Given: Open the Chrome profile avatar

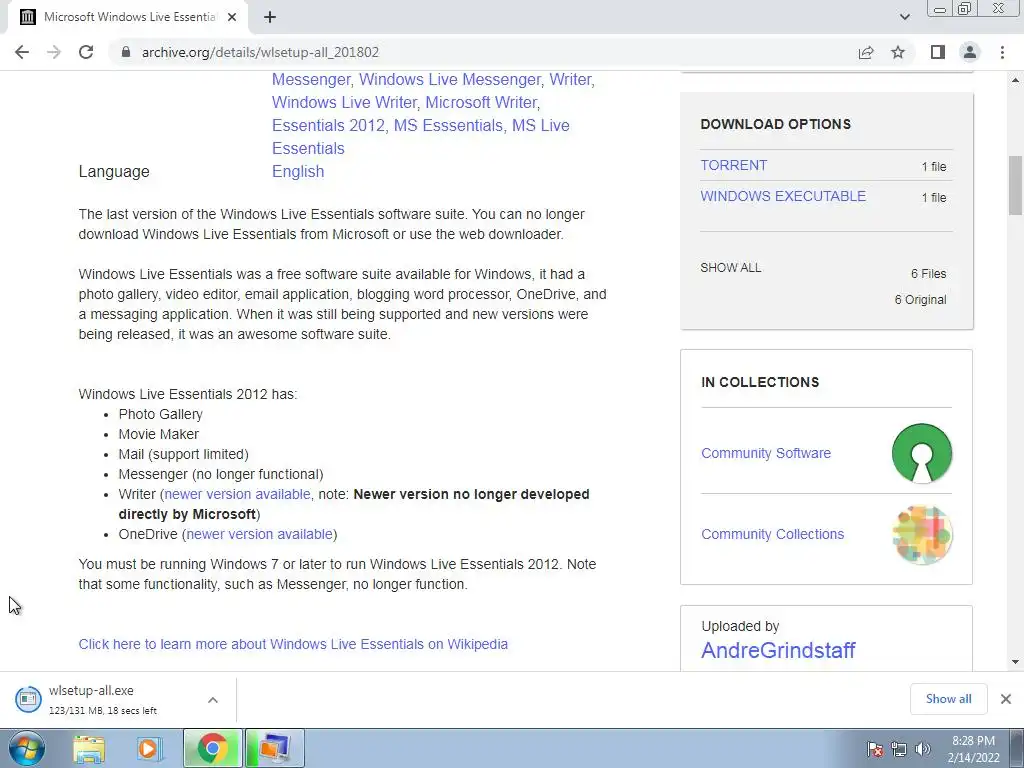Looking at the screenshot, I should (x=970, y=52).
